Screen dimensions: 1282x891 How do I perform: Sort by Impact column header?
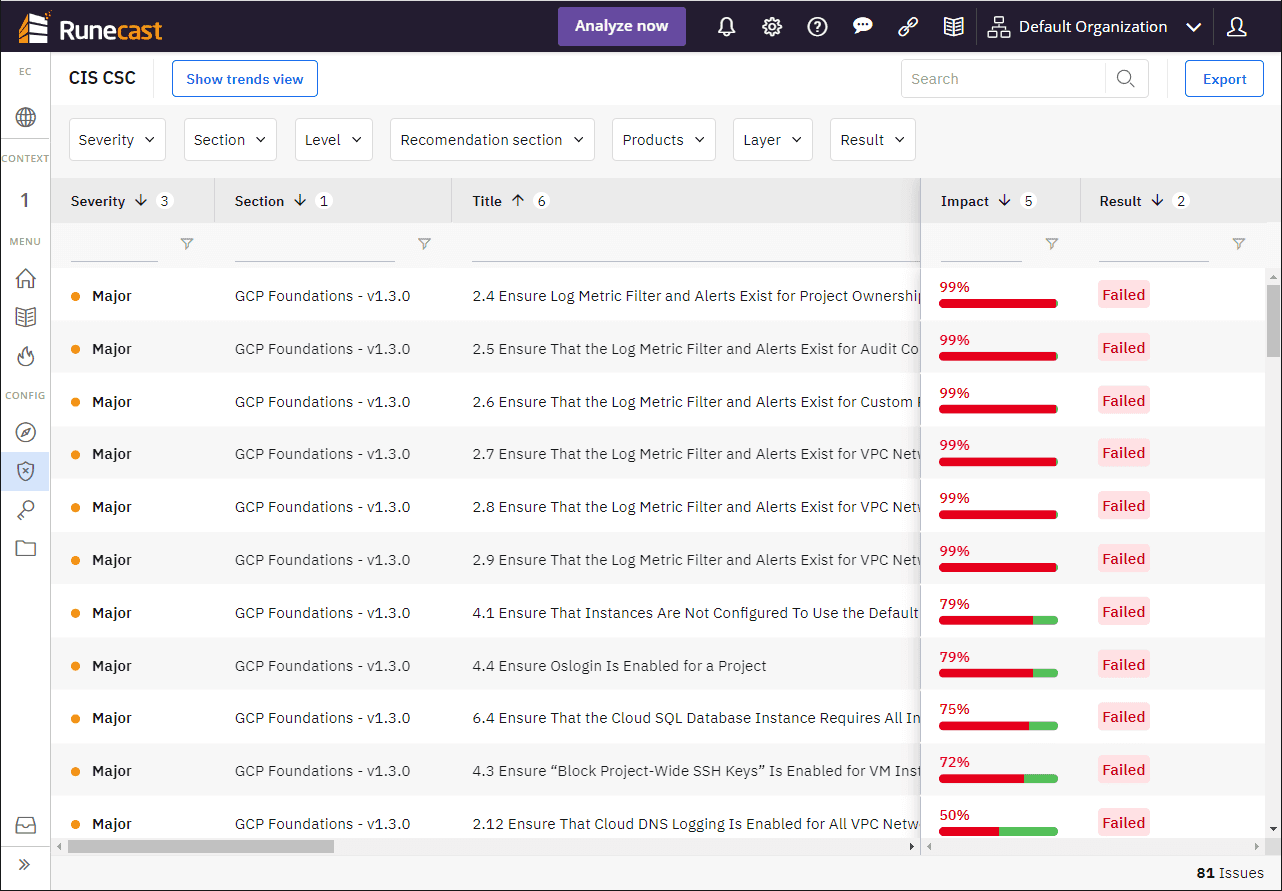tap(965, 201)
